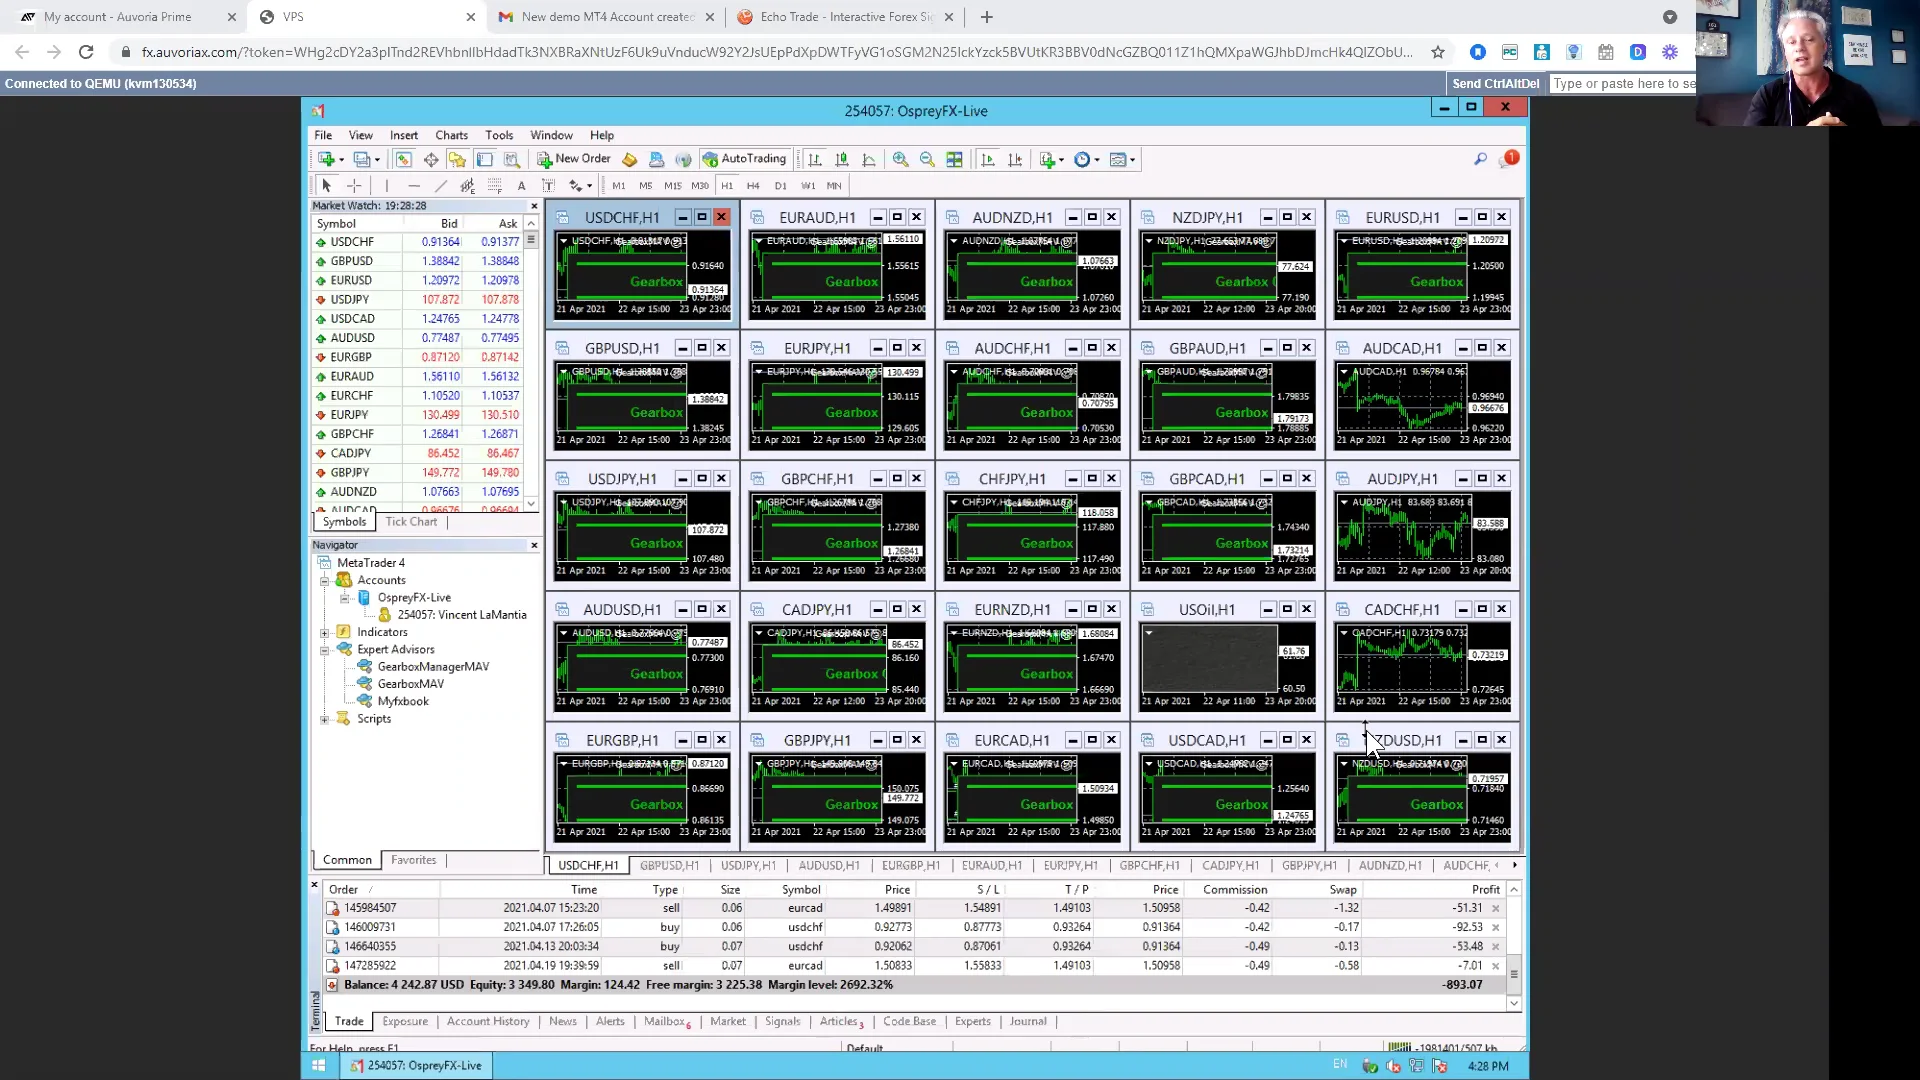This screenshot has height=1080, width=1920.
Task: Select the Line Chart icon
Action: tap(869, 159)
